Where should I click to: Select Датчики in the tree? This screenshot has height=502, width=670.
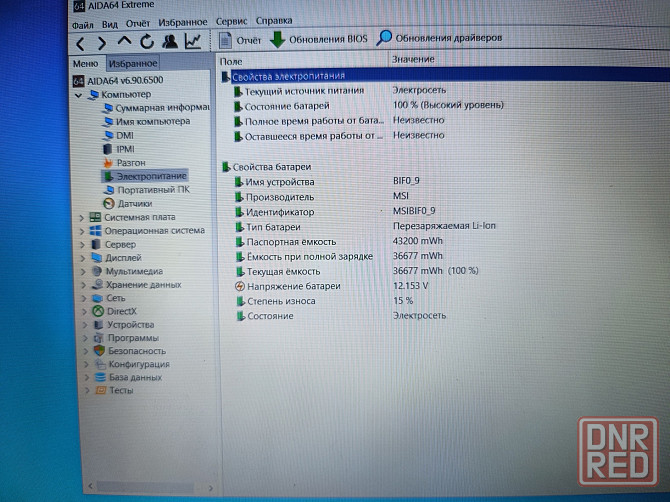point(135,203)
